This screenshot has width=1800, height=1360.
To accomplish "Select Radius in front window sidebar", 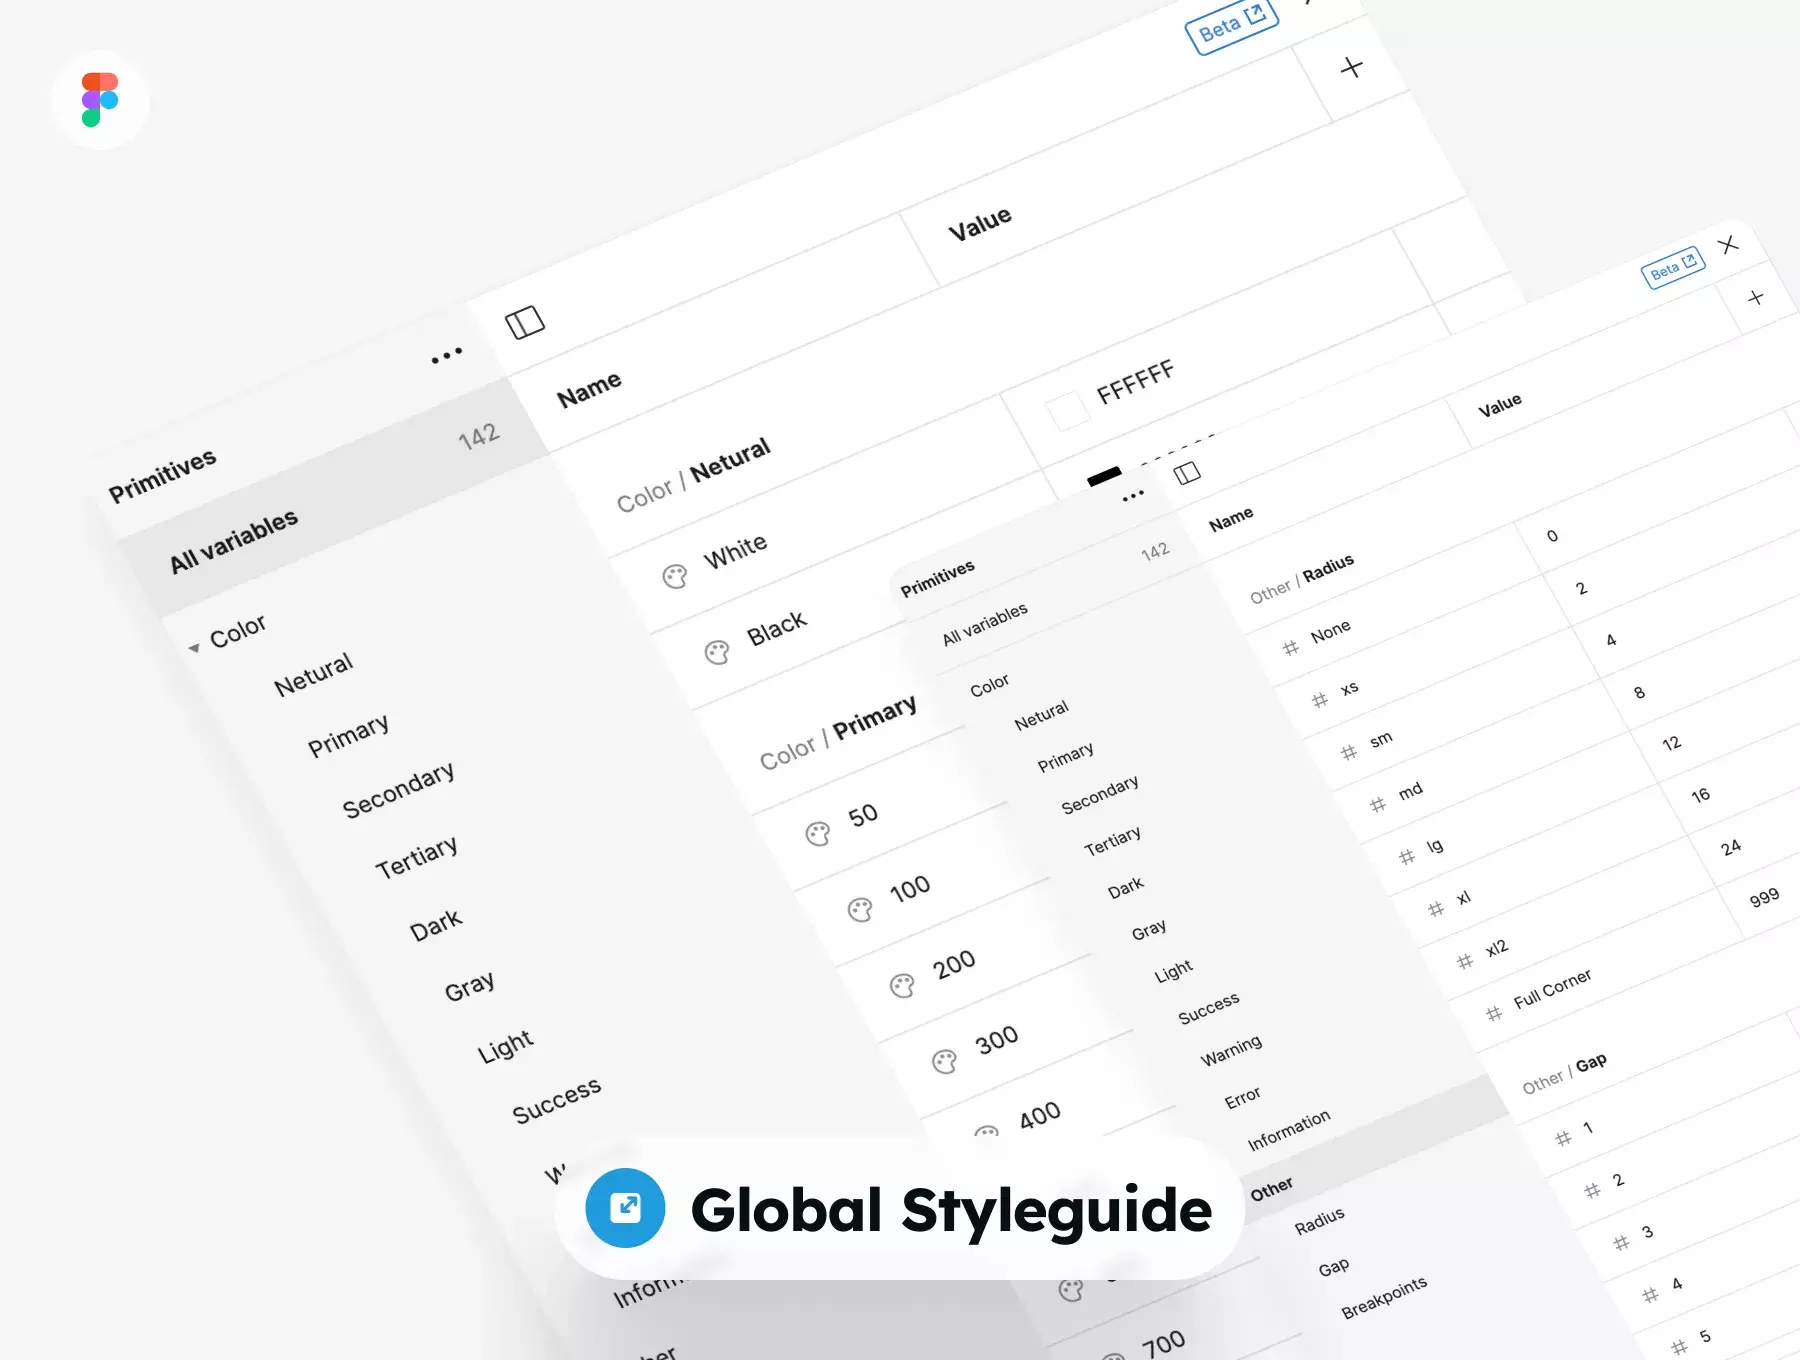I will pyautogui.click(x=1319, y=1221).
